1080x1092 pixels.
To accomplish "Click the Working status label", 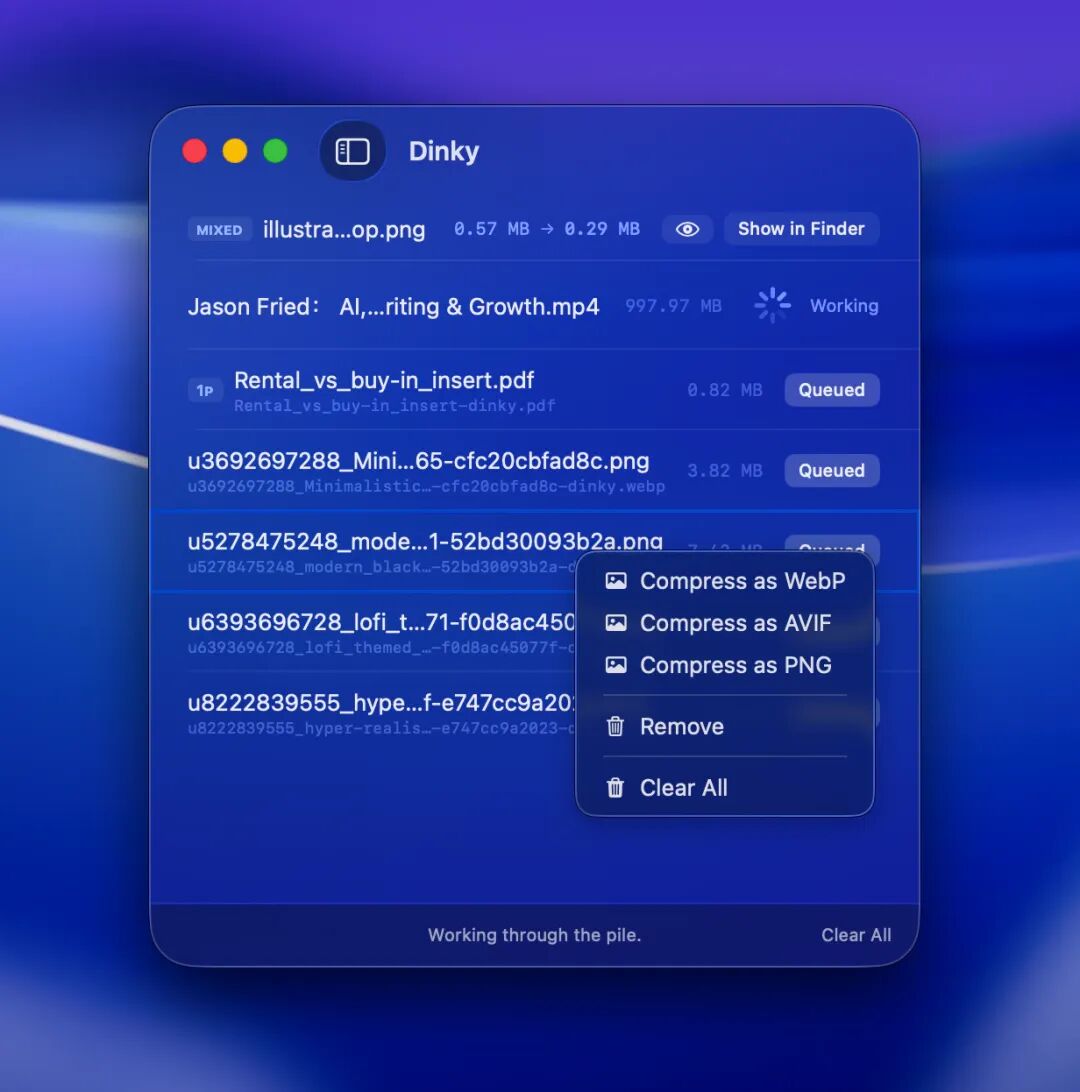I will [x=844, y=306].
